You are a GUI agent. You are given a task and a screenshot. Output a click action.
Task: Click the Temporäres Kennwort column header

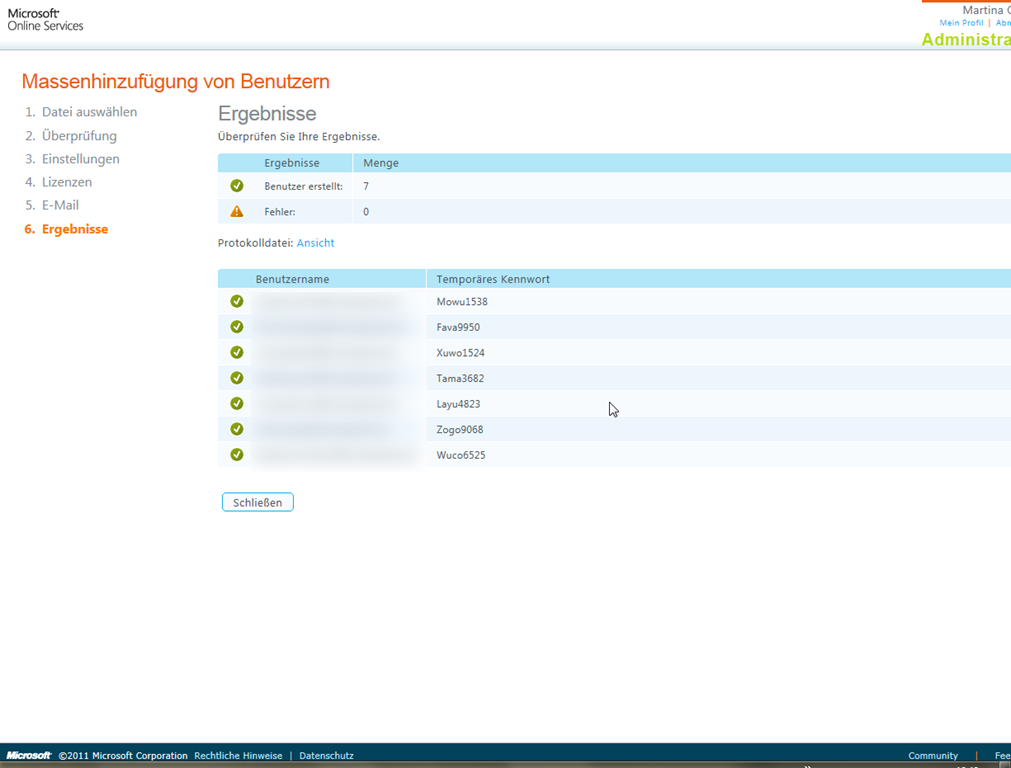(x=493, y=279)
